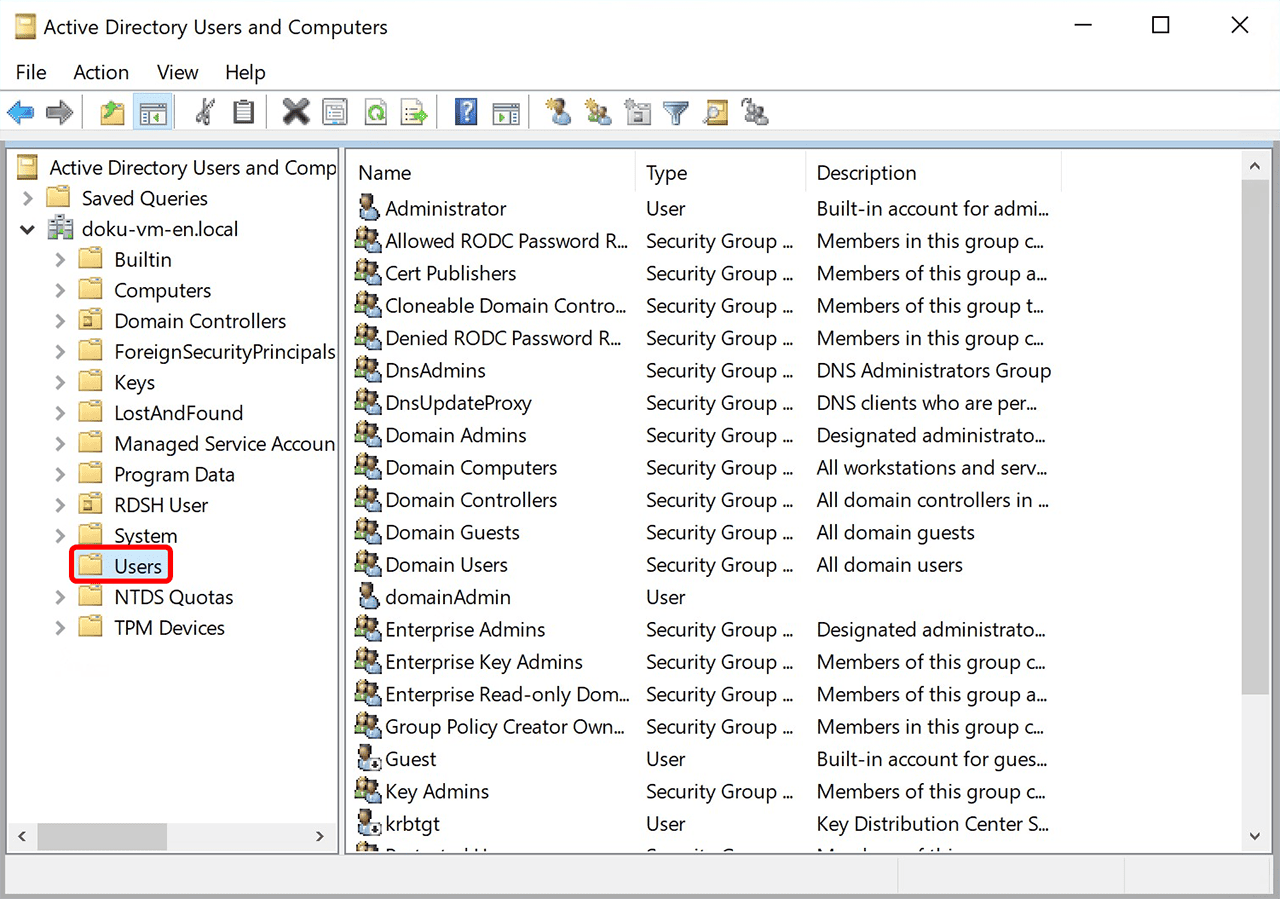
Task: Collapse the doku-vm-en.local domain node
Action: click(x=27, y=230)
